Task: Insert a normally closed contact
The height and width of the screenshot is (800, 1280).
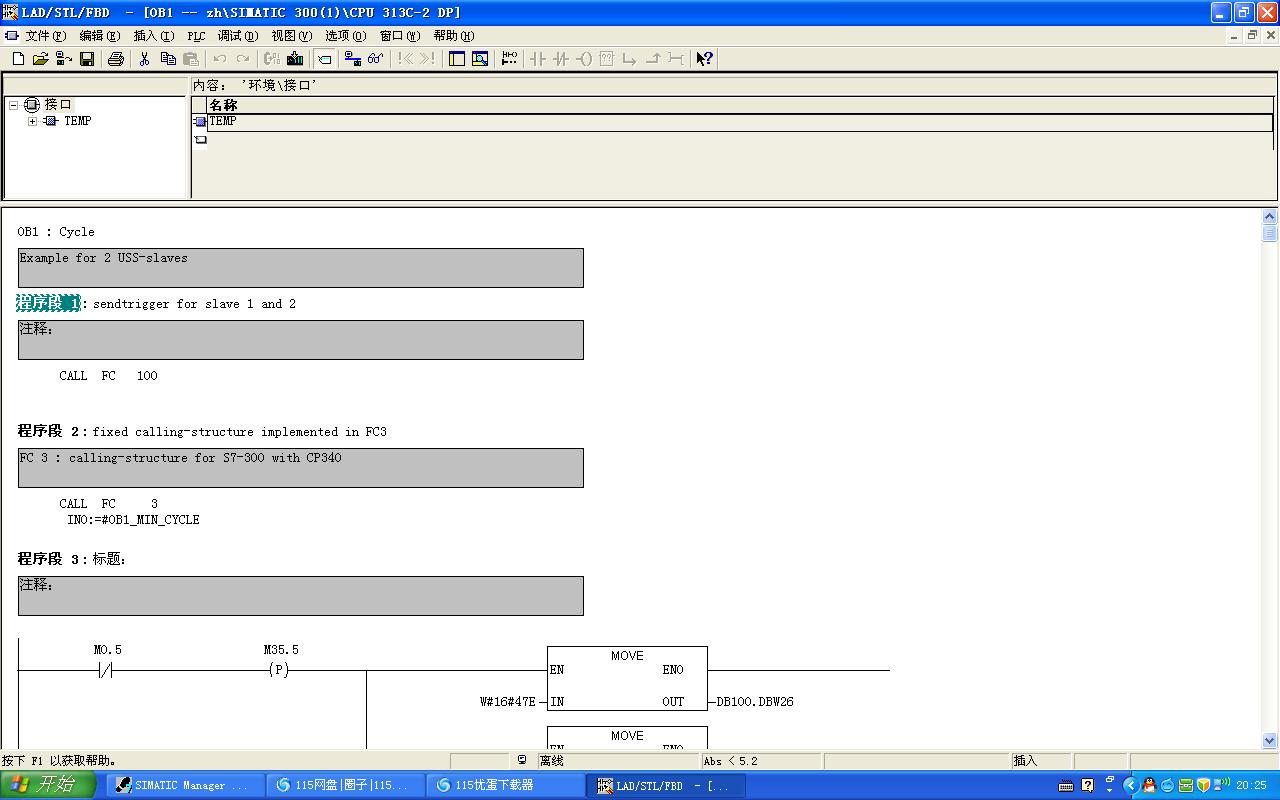Action: click(x=561, y=59)
